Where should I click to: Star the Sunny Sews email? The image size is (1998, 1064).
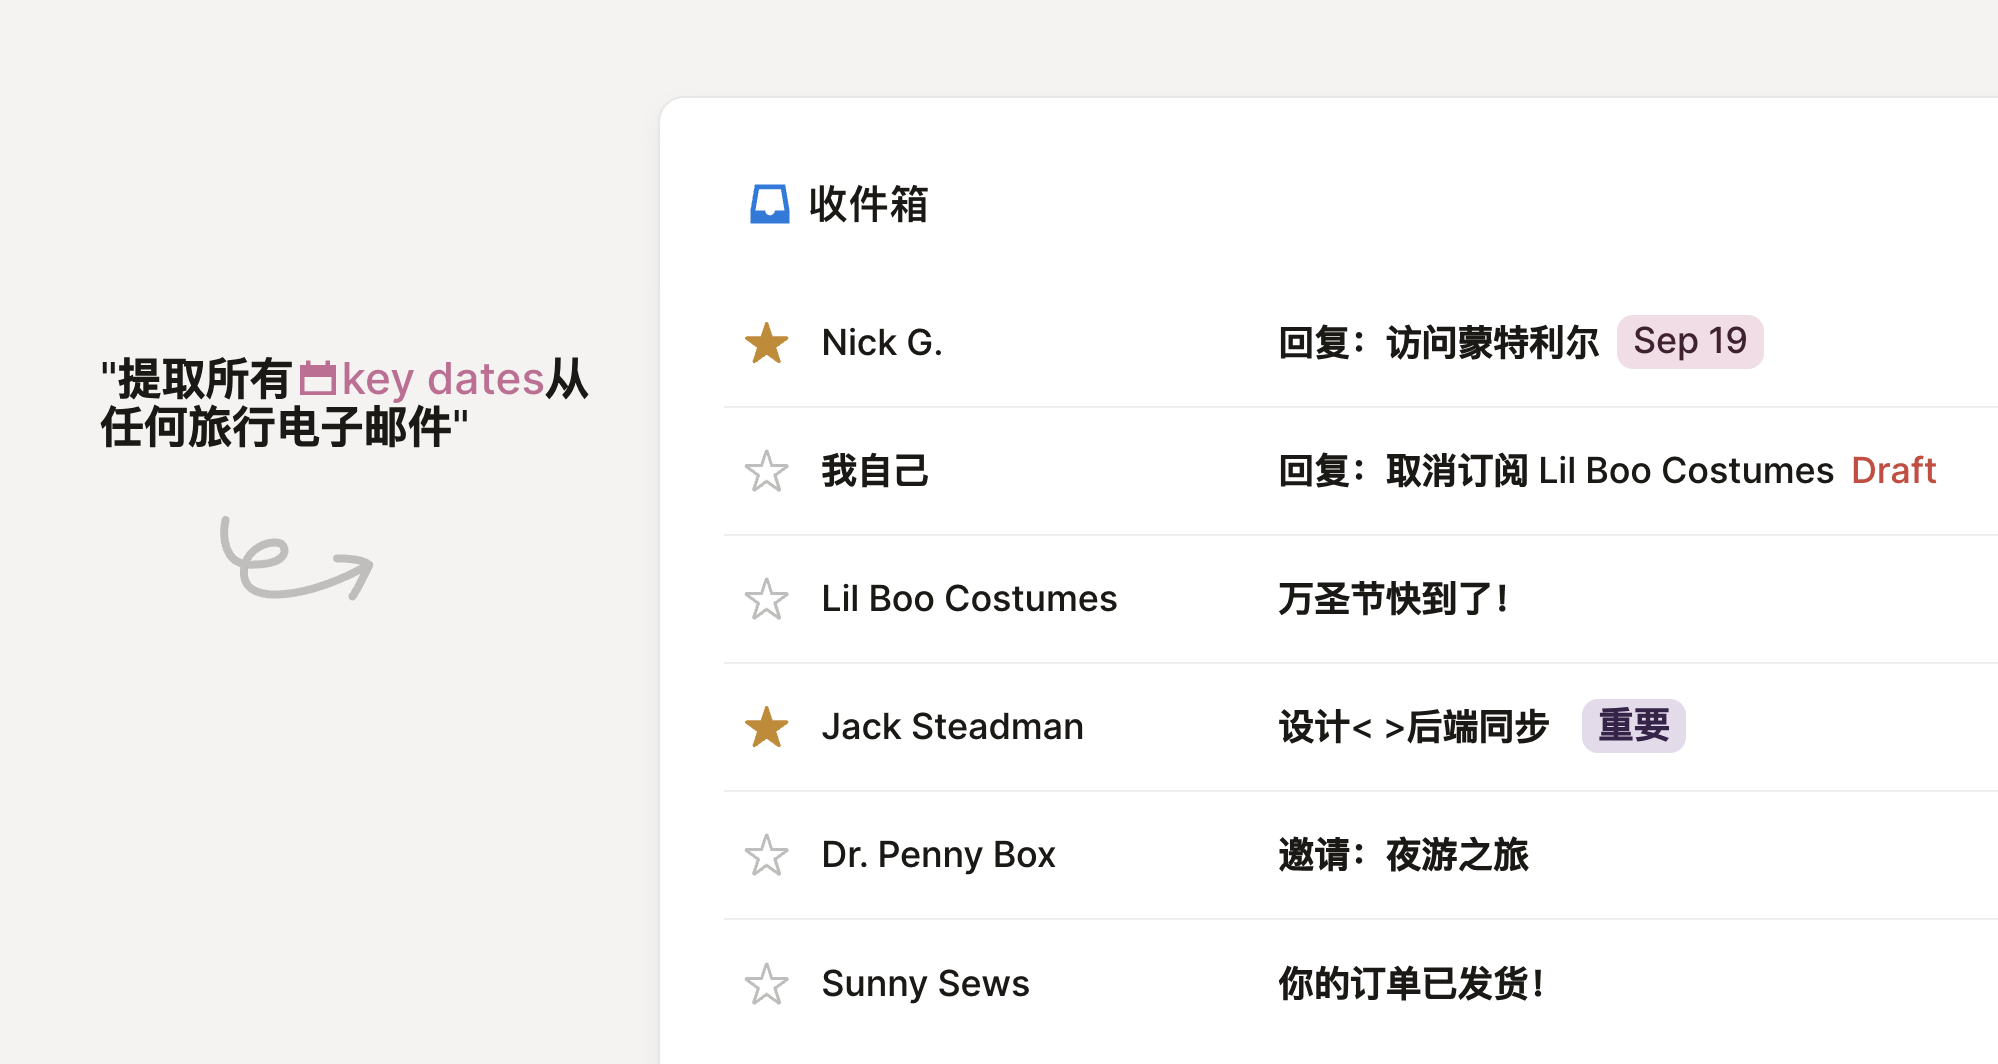click(x=767, y=984)
